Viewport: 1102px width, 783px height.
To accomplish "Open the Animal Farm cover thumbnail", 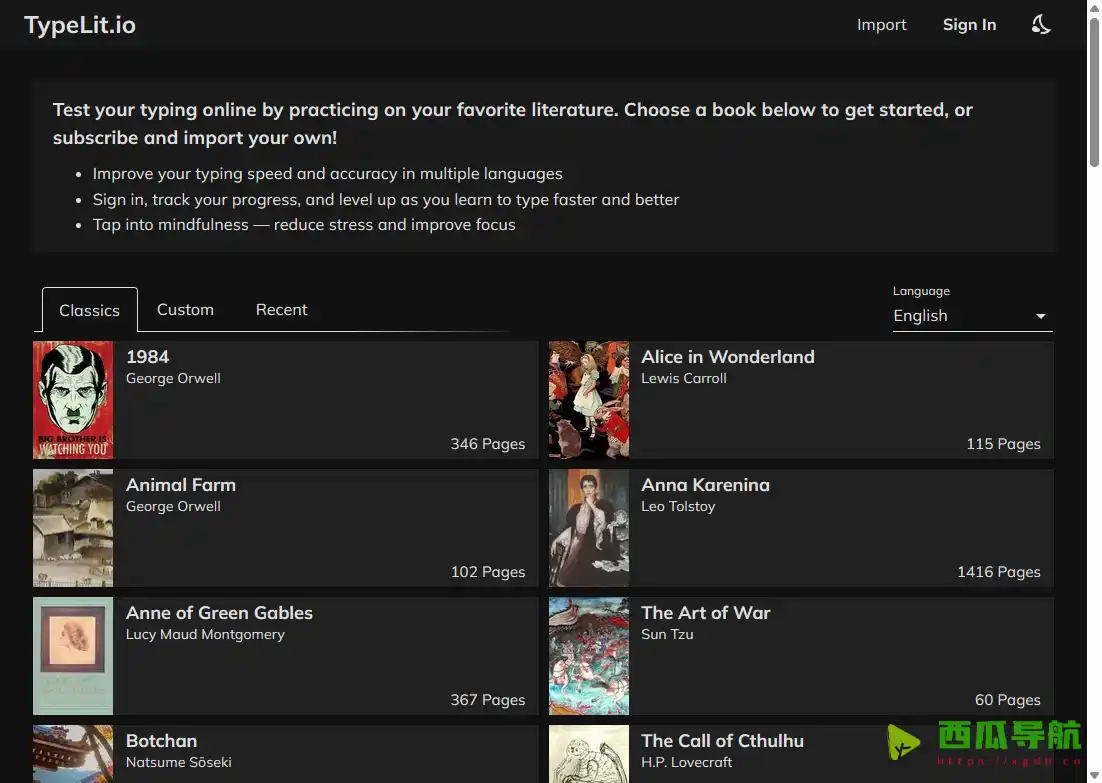I will [73, 528].
